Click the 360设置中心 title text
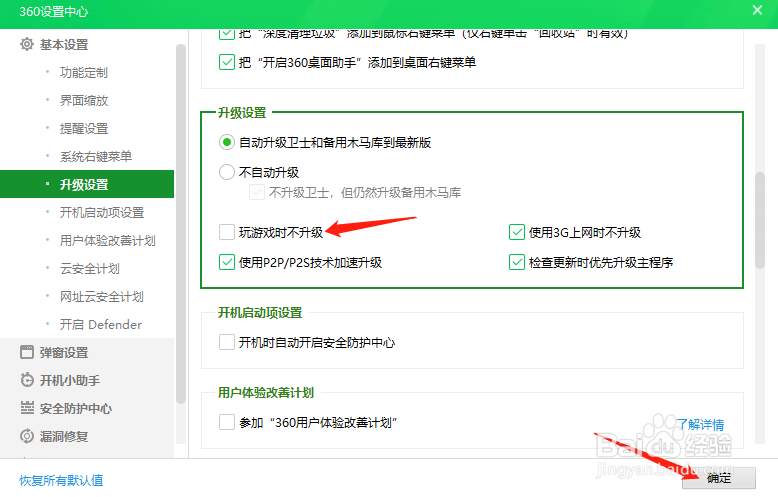 tap(54, 11)
